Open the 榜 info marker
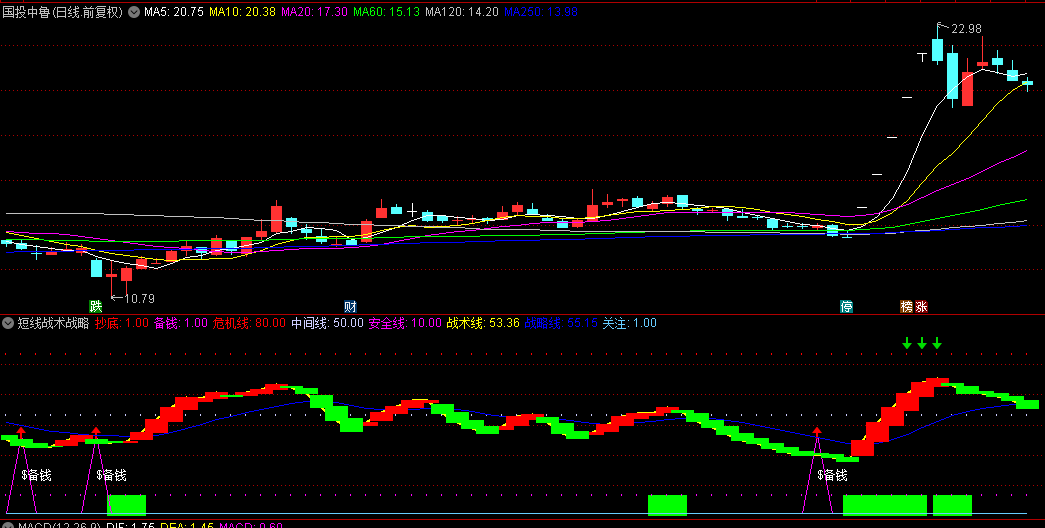Screen dimensions: 1045x528 point(906,307)
